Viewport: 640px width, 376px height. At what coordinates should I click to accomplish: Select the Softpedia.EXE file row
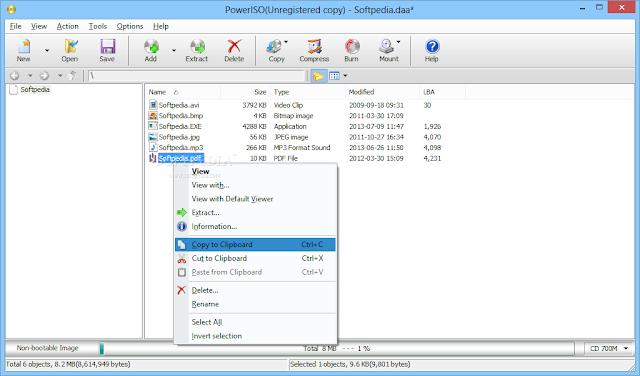[295, 127]
